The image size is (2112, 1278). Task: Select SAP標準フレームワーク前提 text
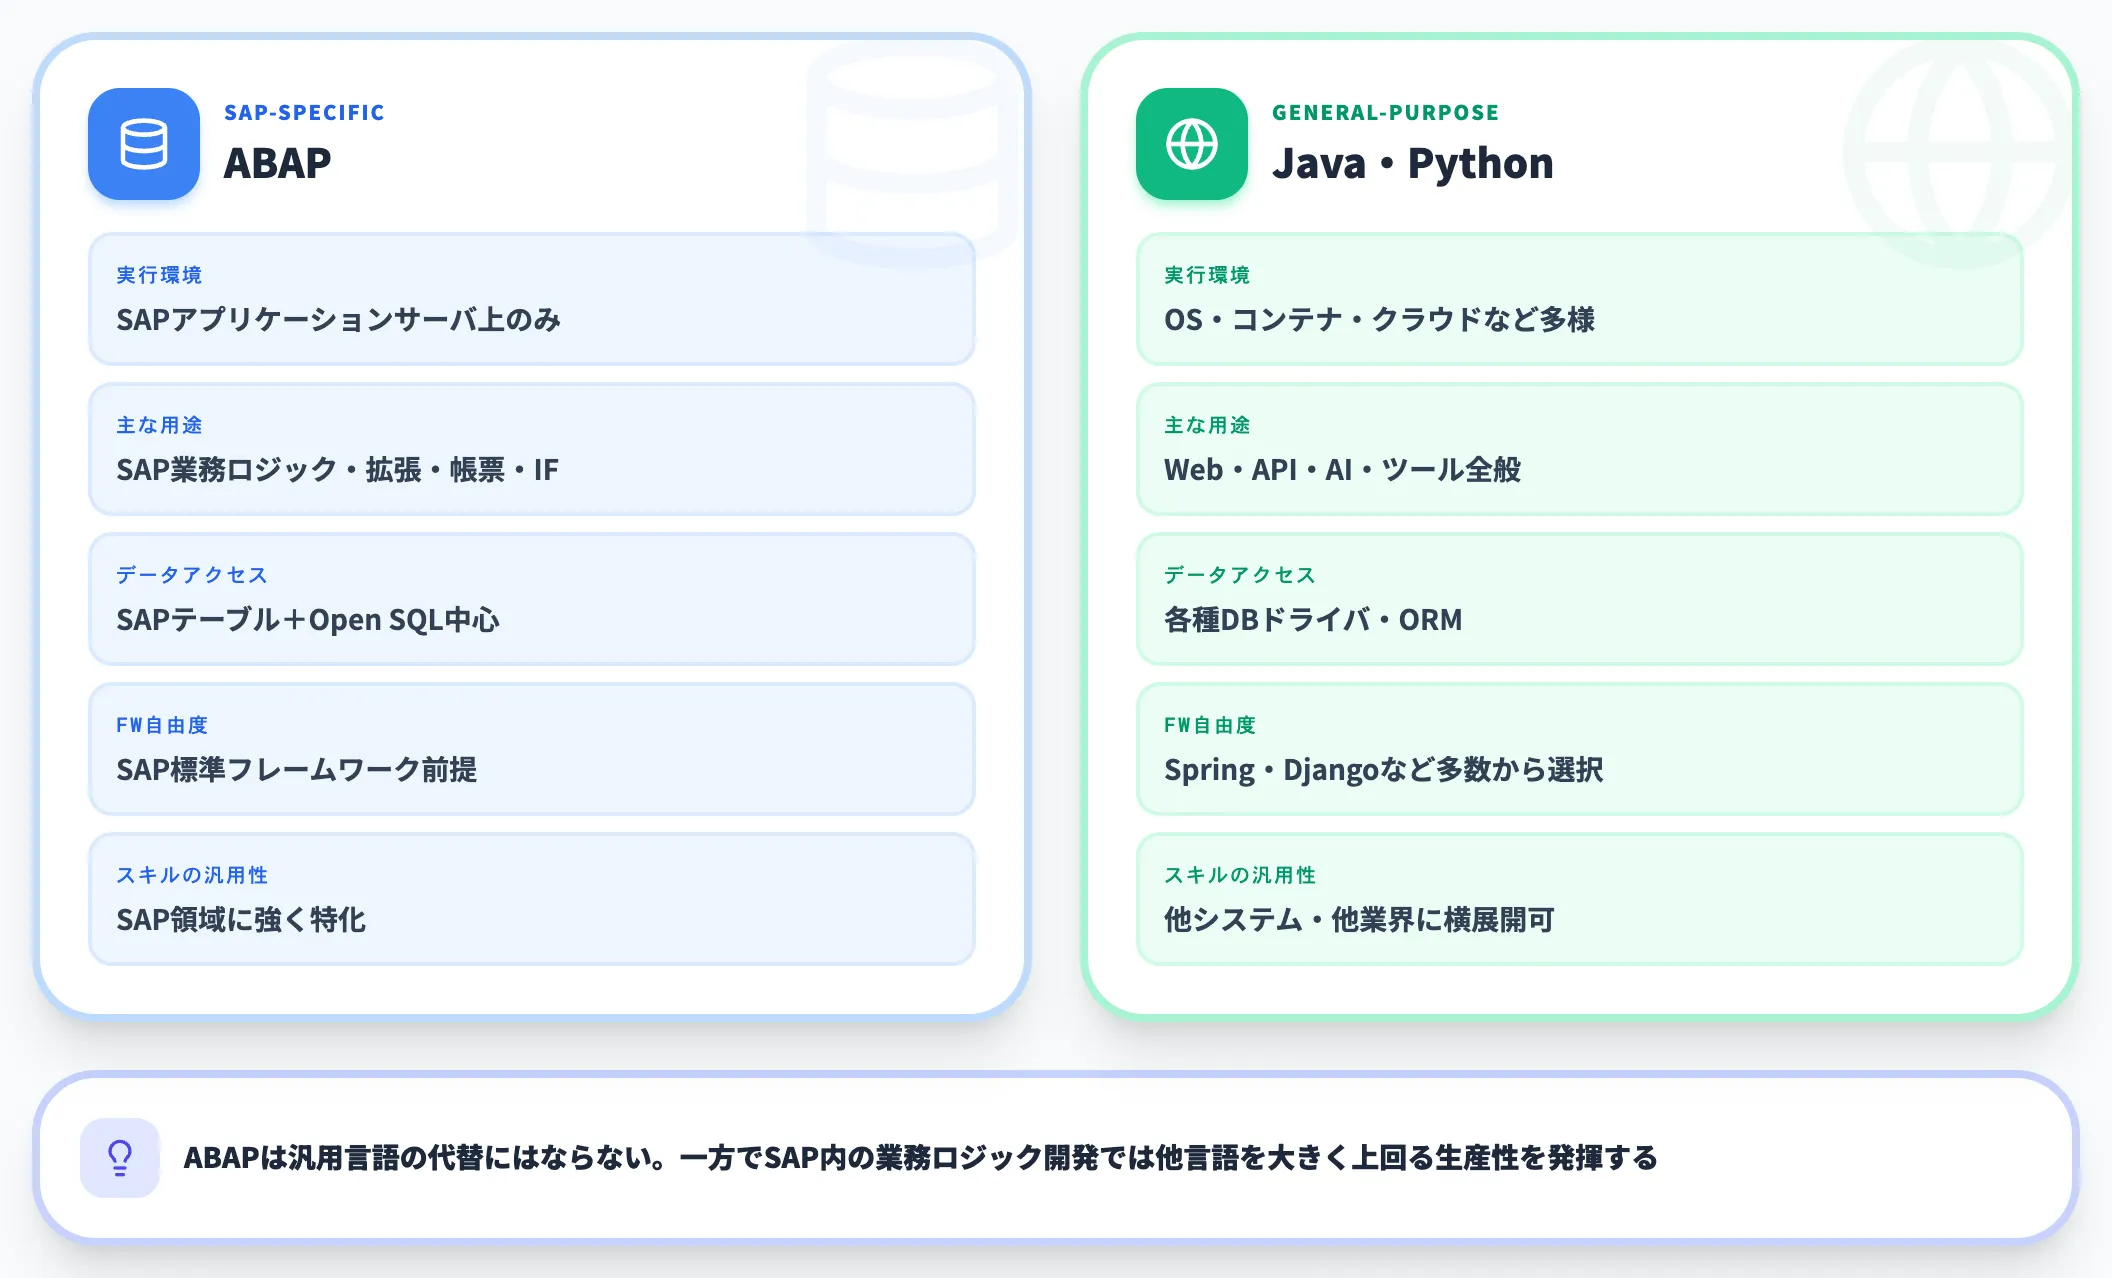click(x=296, y=770)
